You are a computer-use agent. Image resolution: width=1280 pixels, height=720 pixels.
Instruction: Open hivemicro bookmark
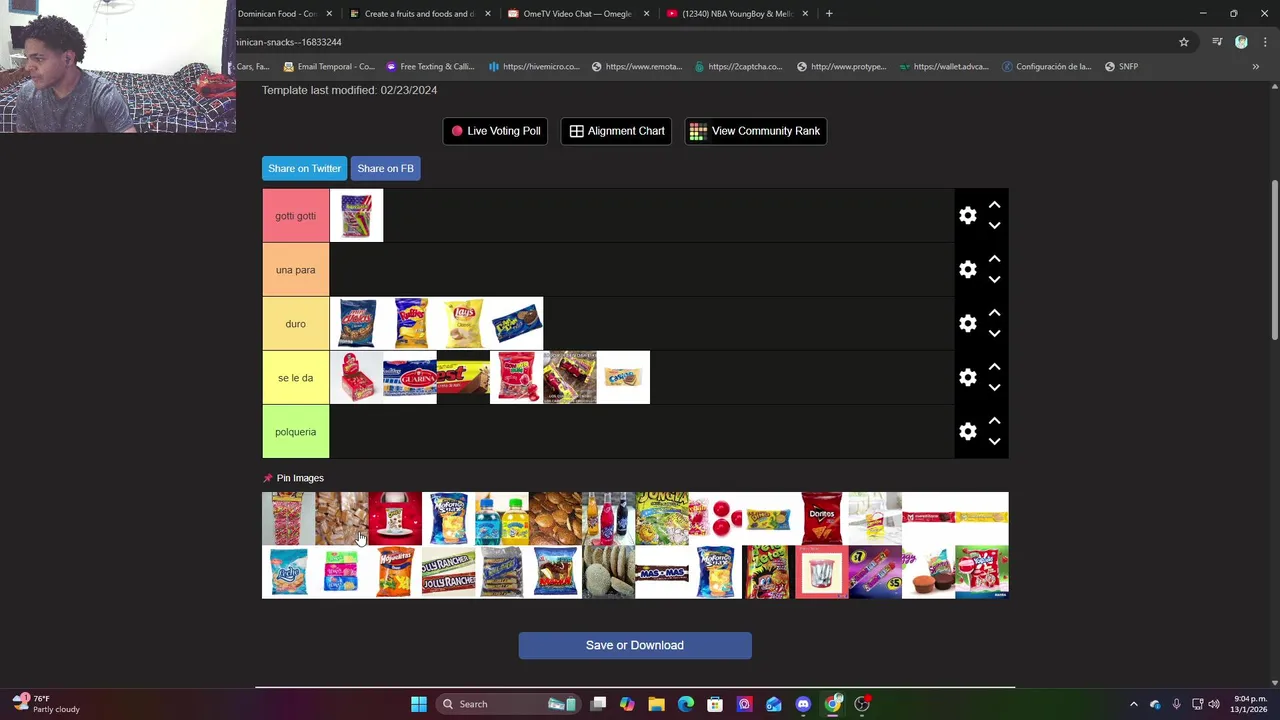tap(534, 67)
